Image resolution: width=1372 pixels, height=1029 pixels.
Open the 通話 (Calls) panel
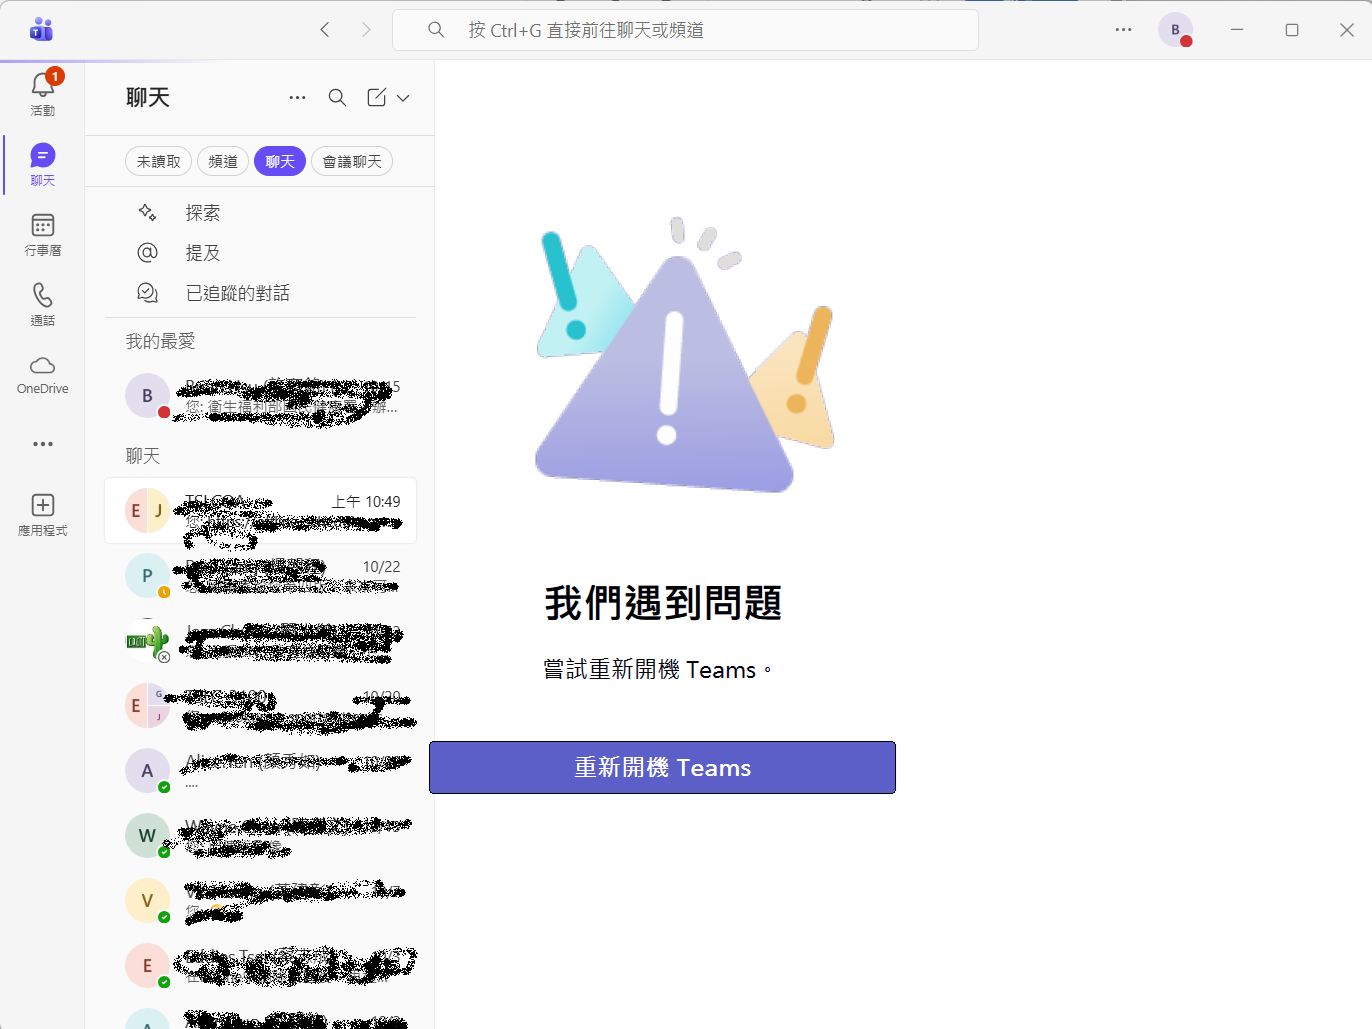42,304
